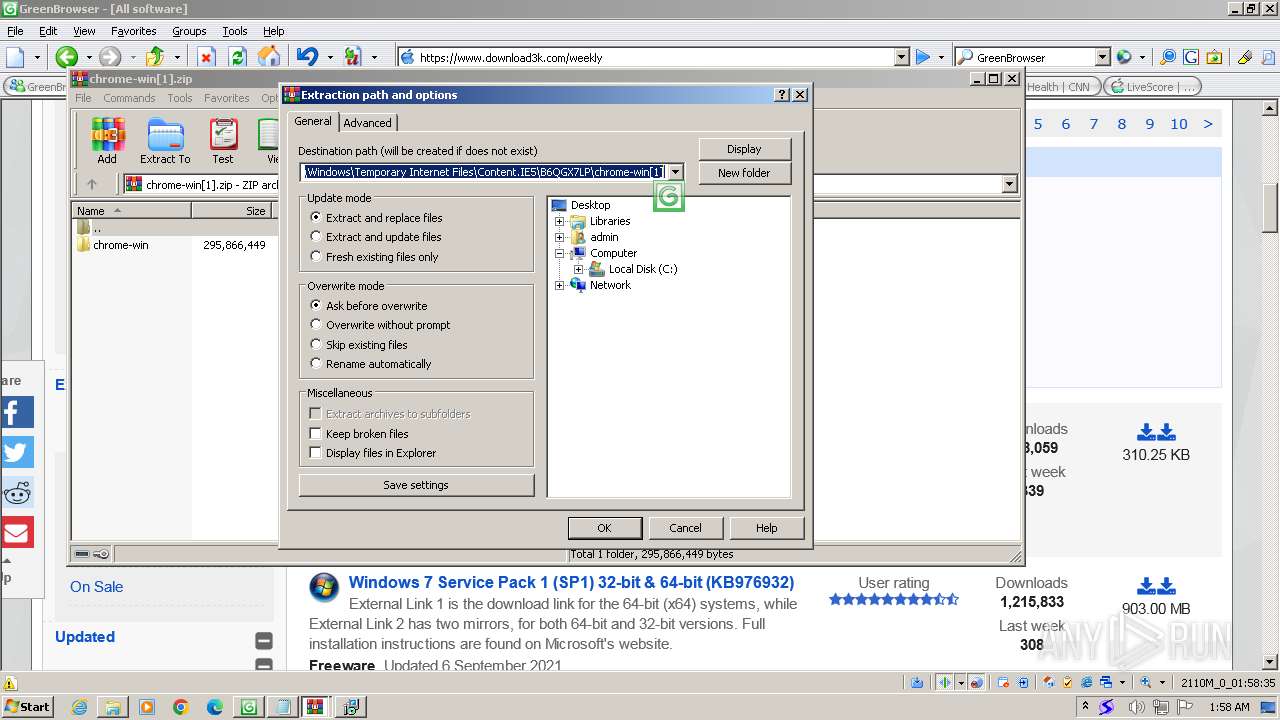Select Ask before overwrite option

point(369,306)
